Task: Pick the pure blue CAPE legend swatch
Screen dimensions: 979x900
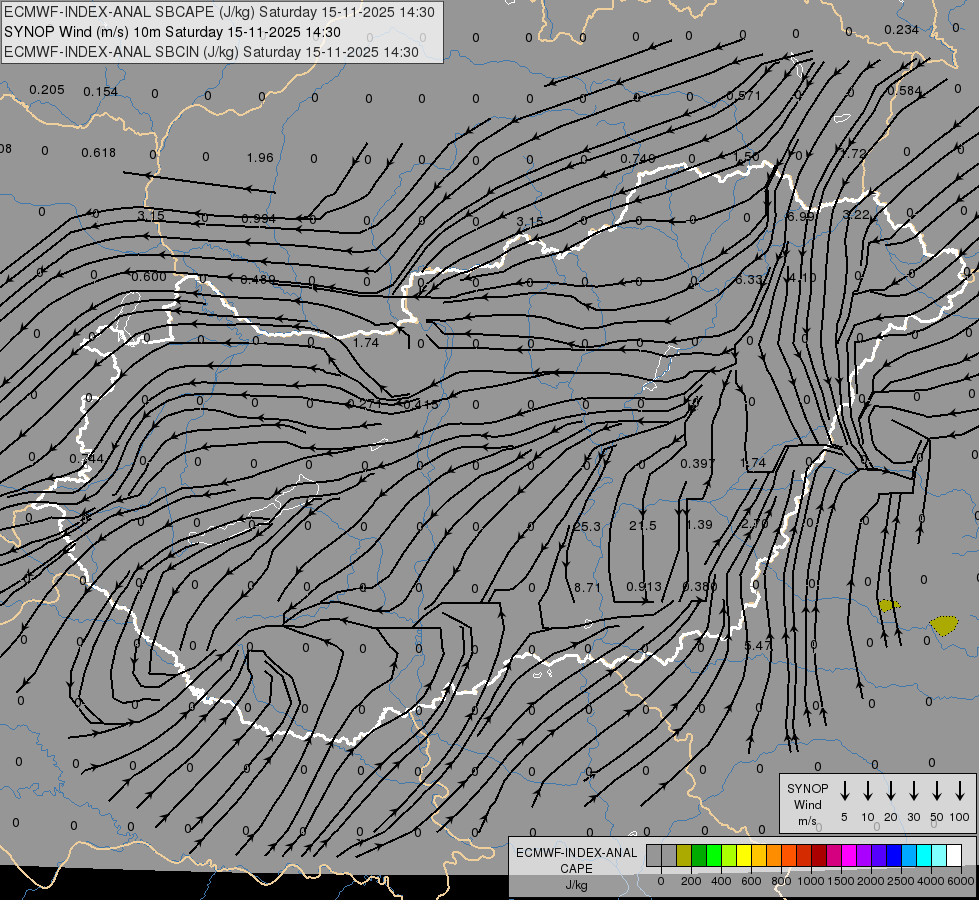Action: tap(894, 855)
